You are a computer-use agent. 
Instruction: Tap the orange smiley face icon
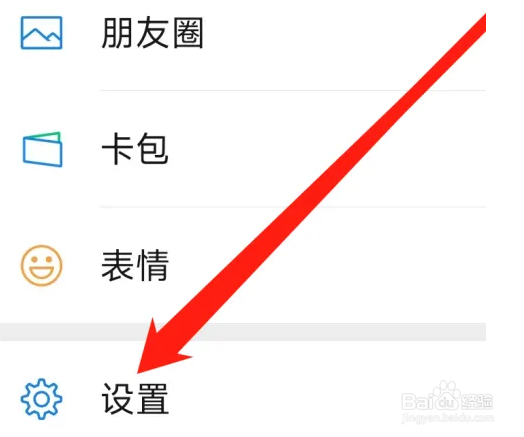point(41,266)
